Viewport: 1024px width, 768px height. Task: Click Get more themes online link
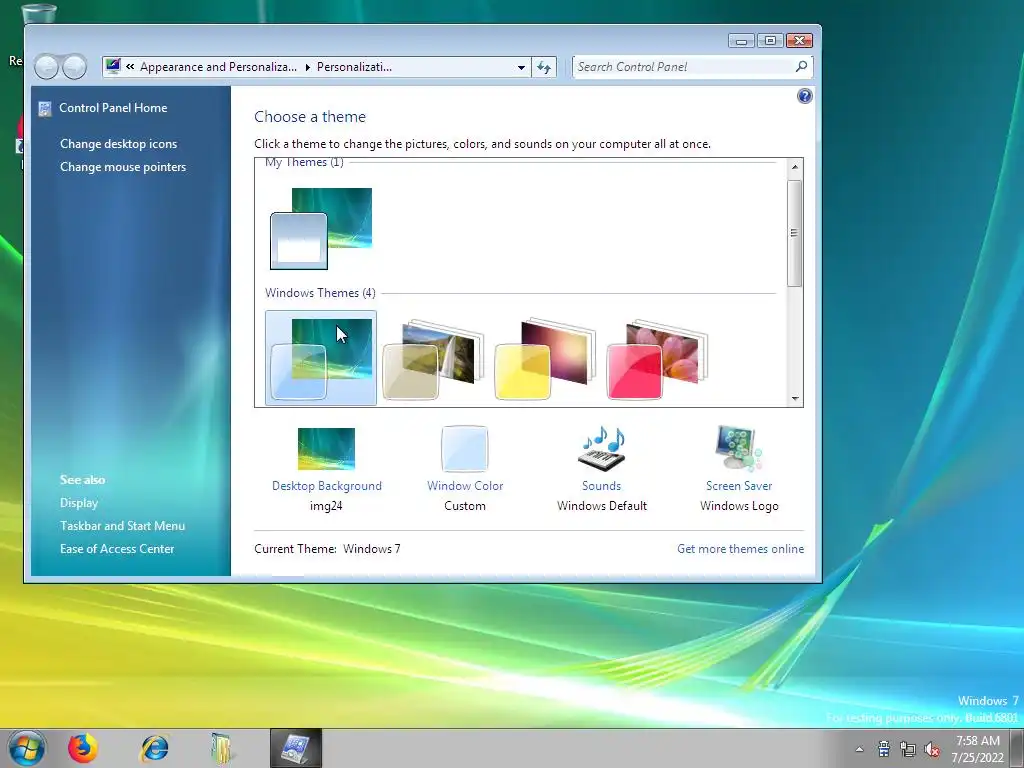click(741, 549)
